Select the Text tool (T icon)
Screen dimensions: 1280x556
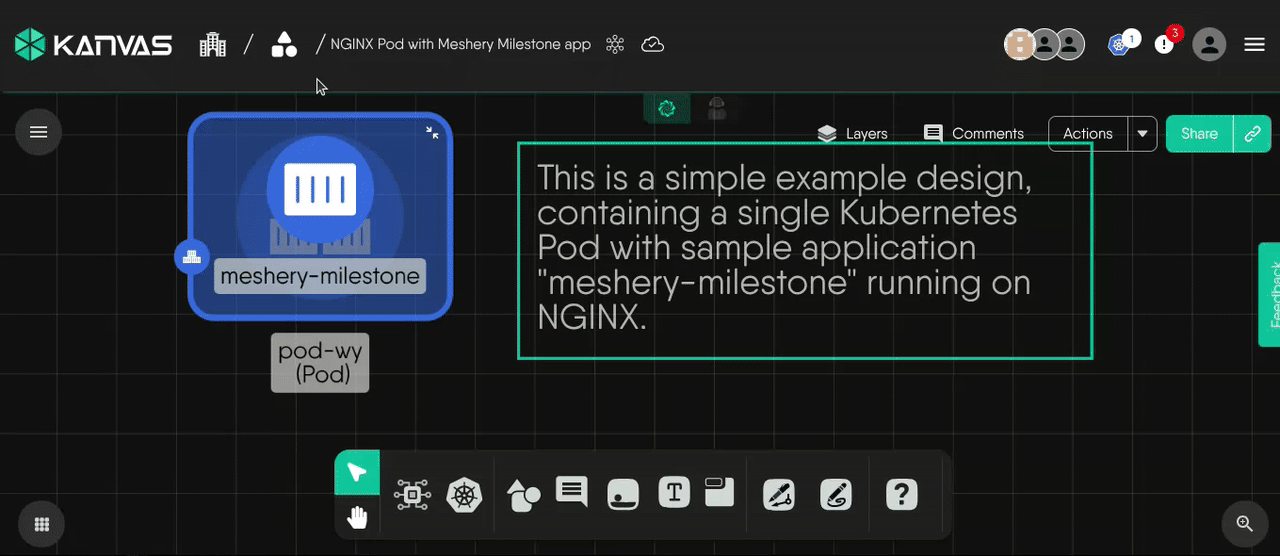tap(674, 492)
